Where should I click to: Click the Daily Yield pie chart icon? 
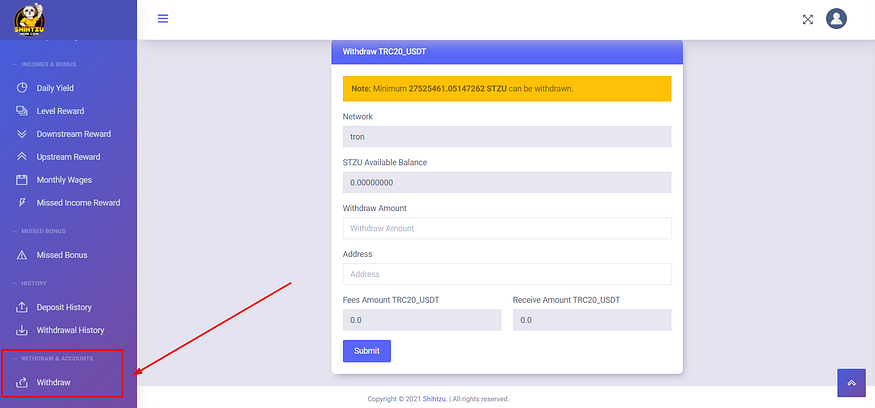coord(22,88)
